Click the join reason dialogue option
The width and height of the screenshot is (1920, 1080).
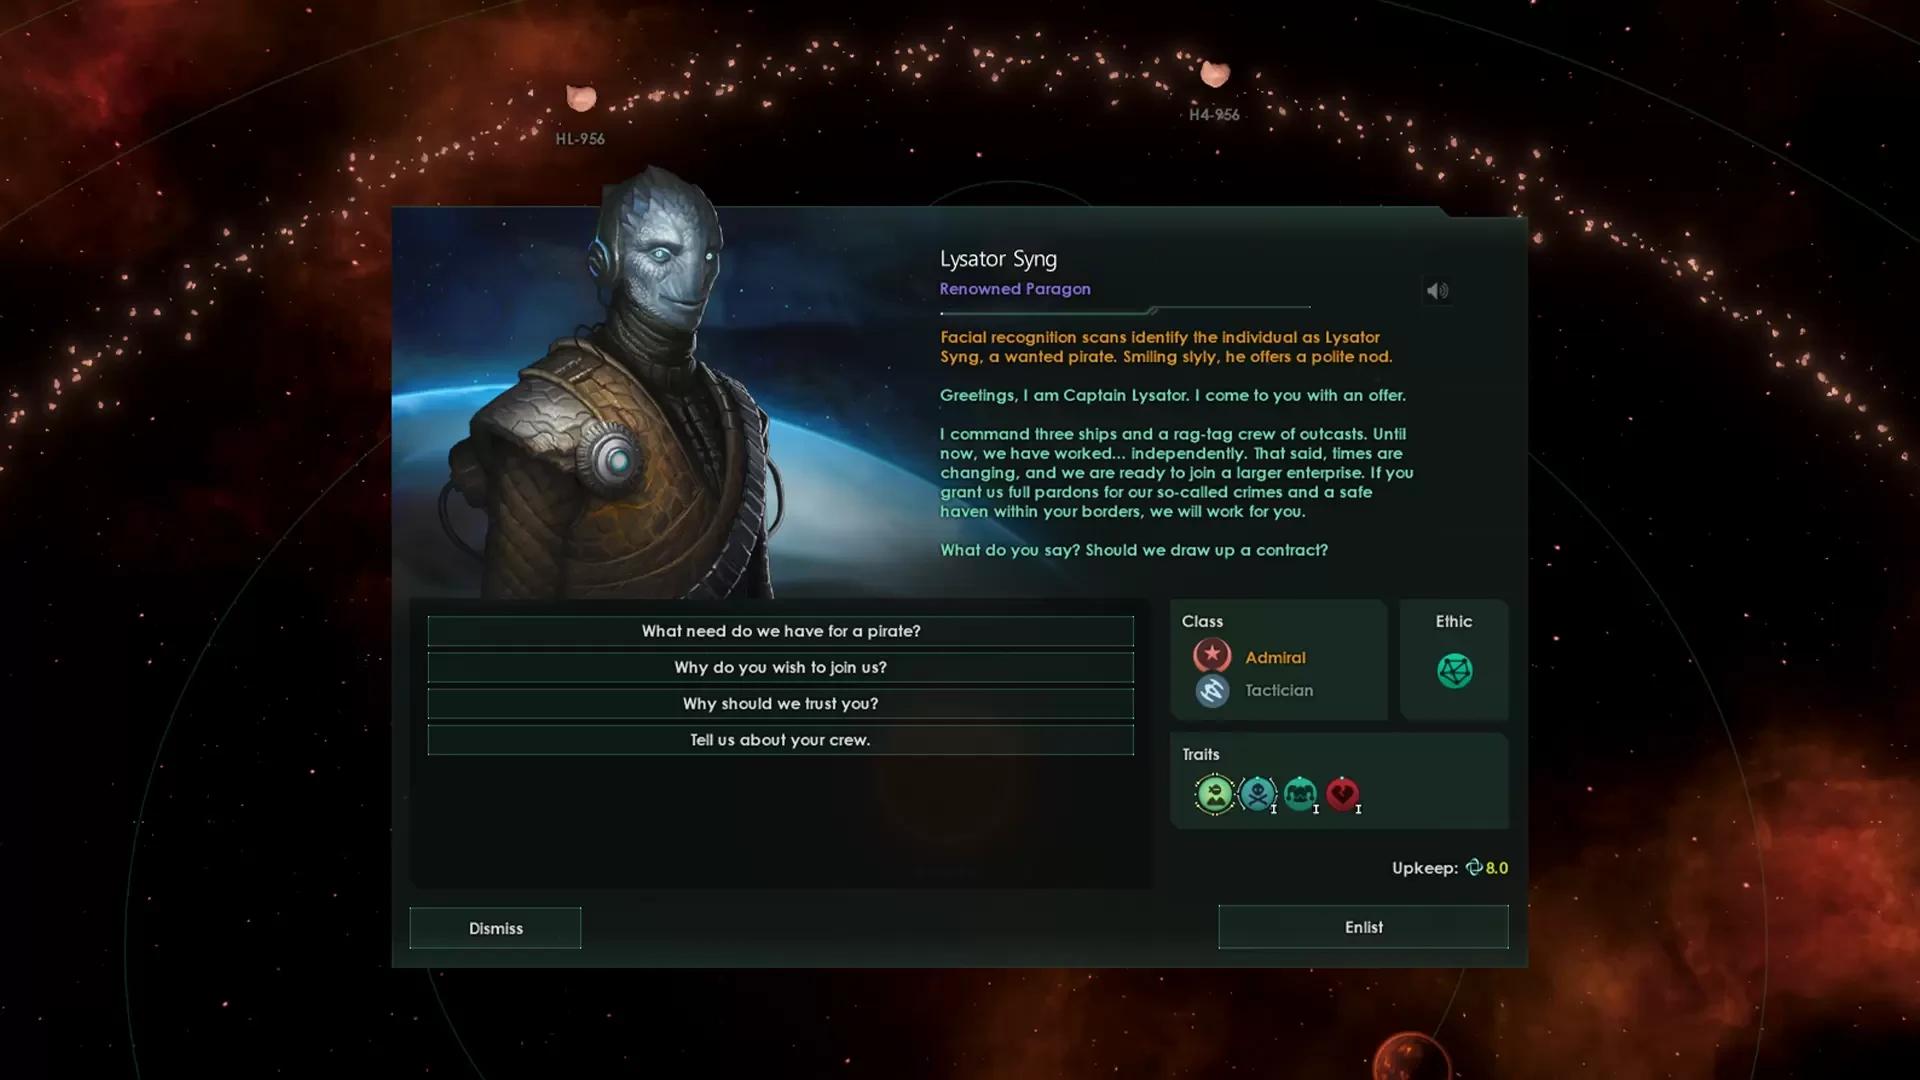point(779,666)
